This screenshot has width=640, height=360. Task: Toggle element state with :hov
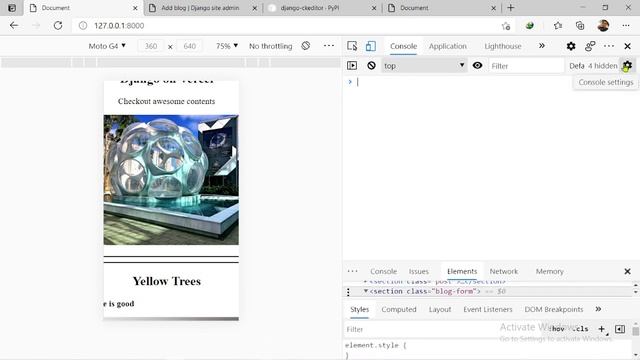558,329
